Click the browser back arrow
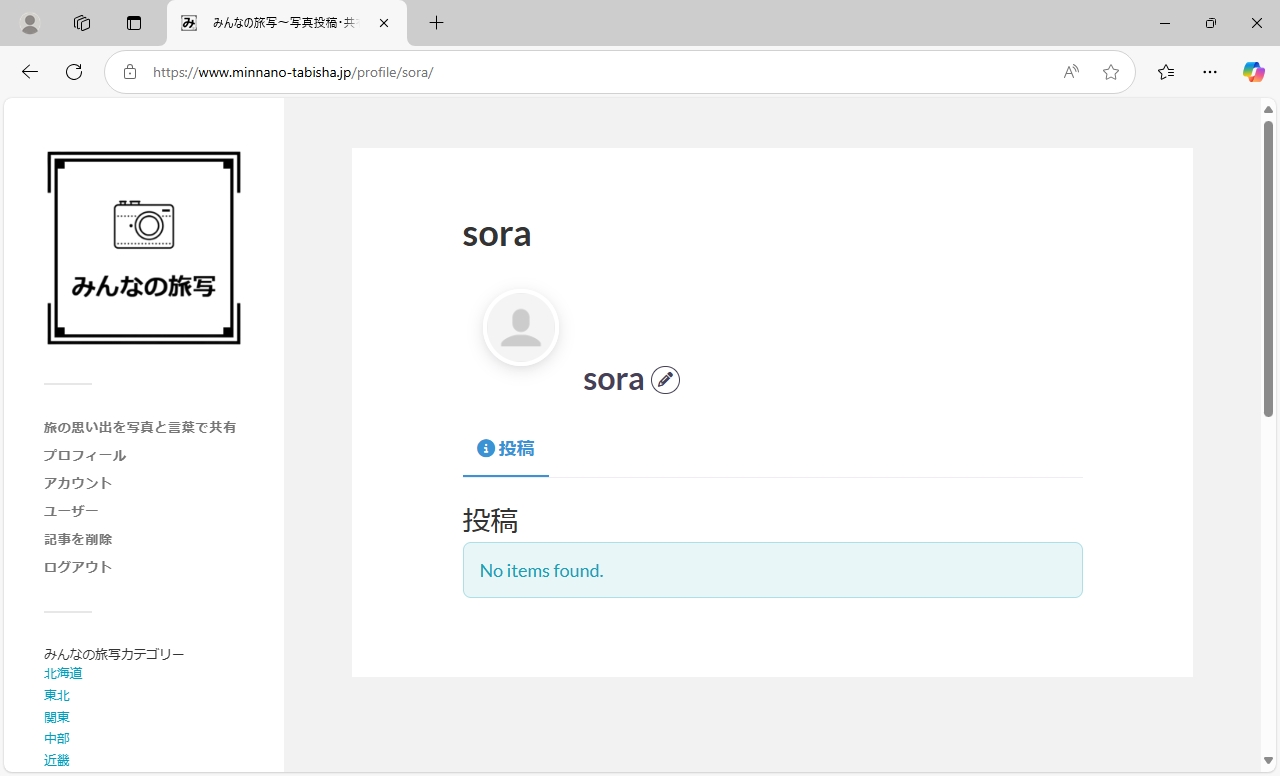The height and width of the screenshot is (776, 1280). 30,72
